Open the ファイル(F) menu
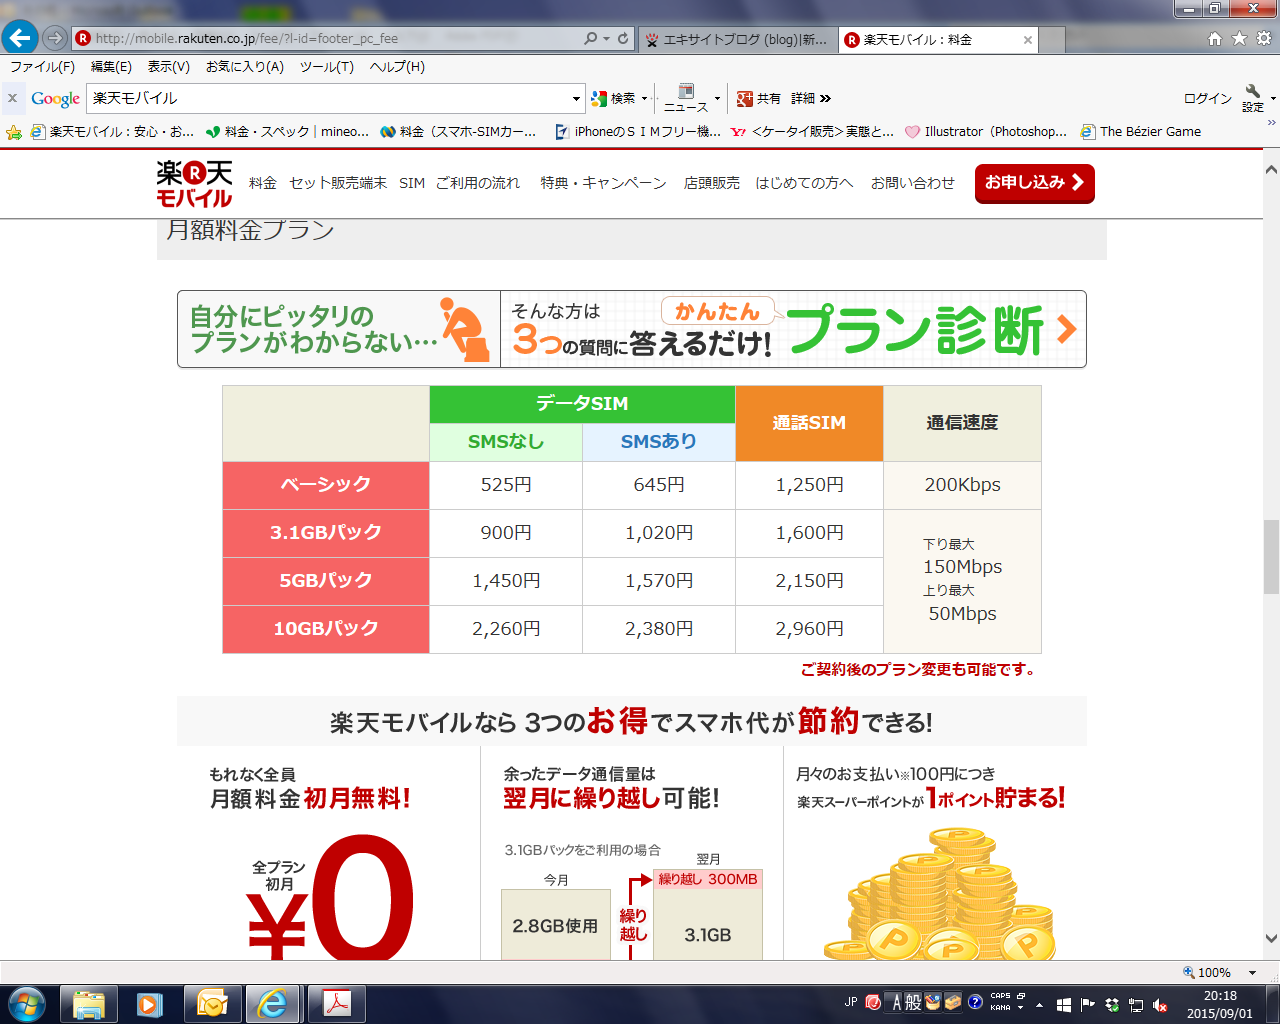 point(42,67)
